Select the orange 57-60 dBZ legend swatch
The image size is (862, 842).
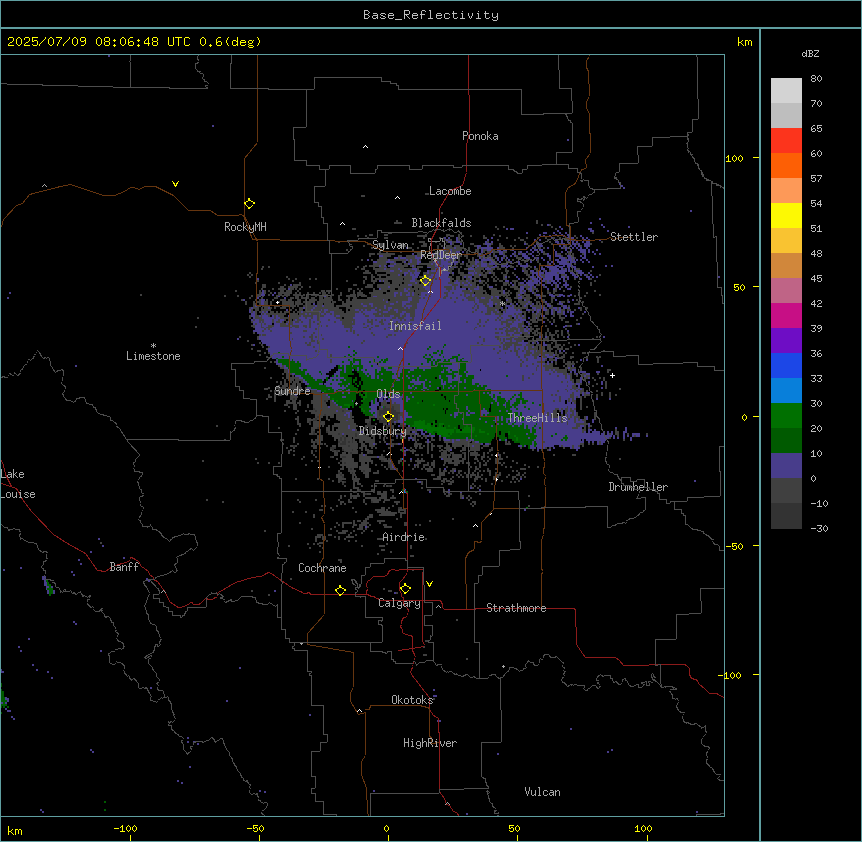pyautogui.click(x=786, y=165)
